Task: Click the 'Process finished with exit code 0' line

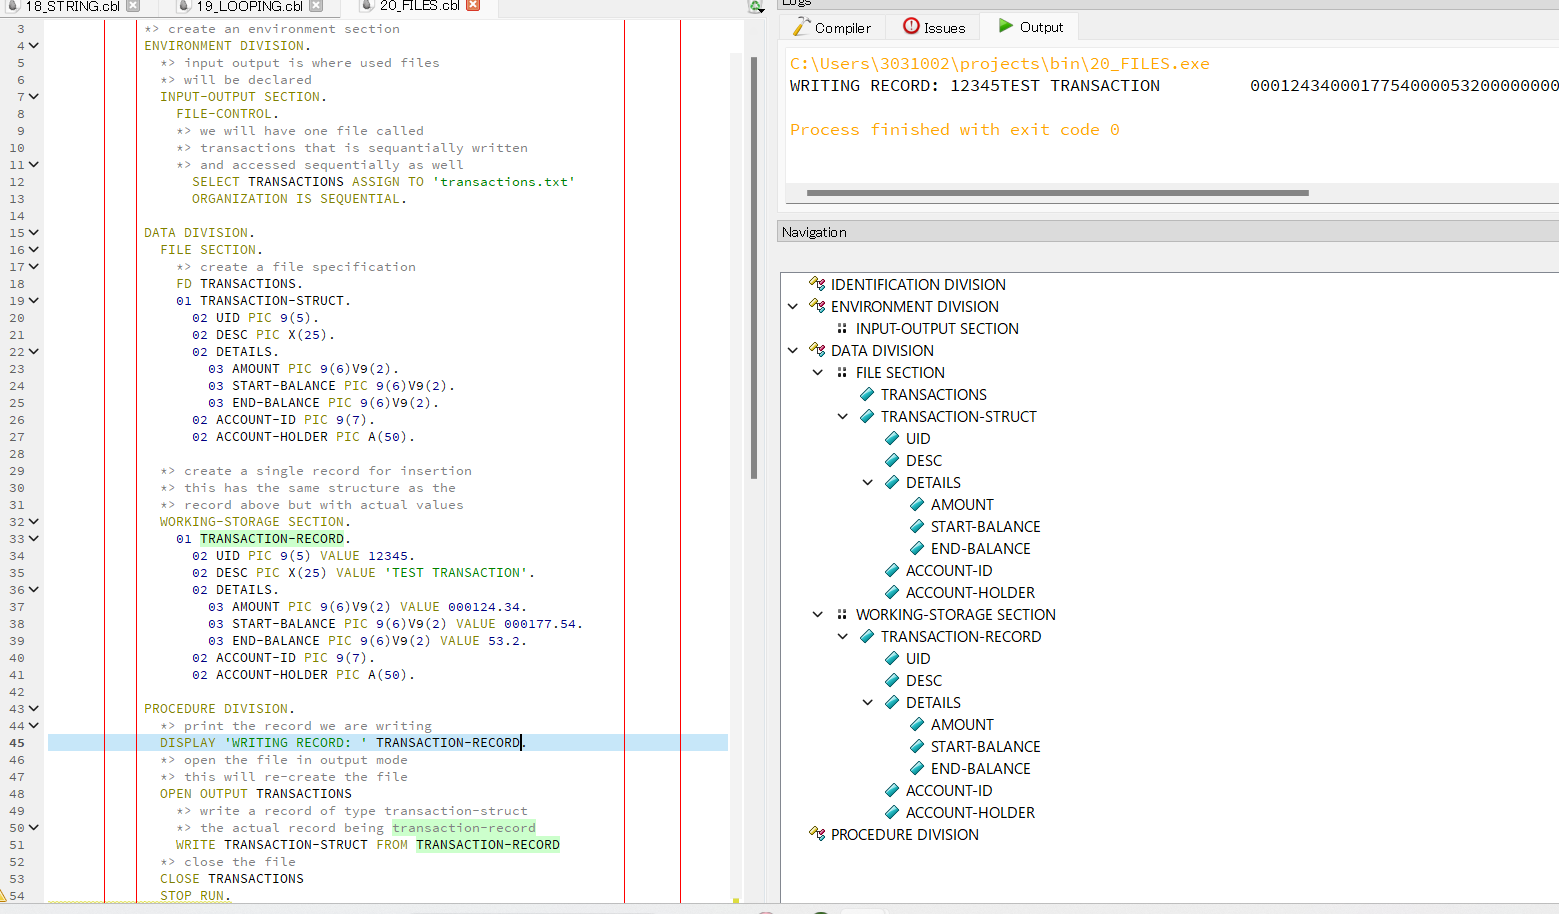Action: (x=954, y=130)
